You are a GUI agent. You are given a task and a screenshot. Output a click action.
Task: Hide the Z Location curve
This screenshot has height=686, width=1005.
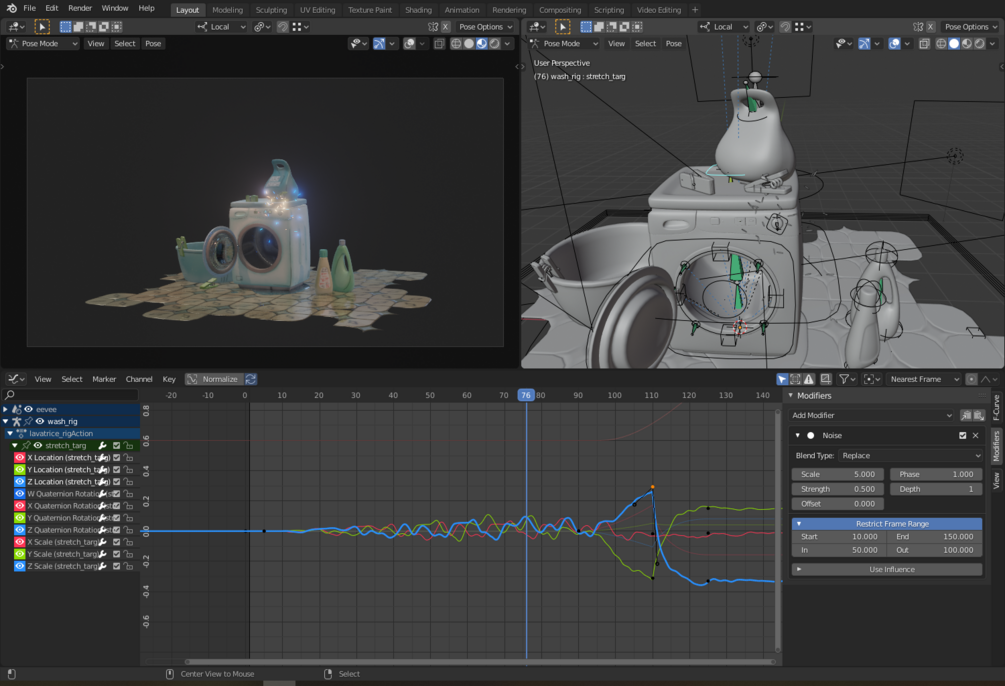tap(20, 482)
